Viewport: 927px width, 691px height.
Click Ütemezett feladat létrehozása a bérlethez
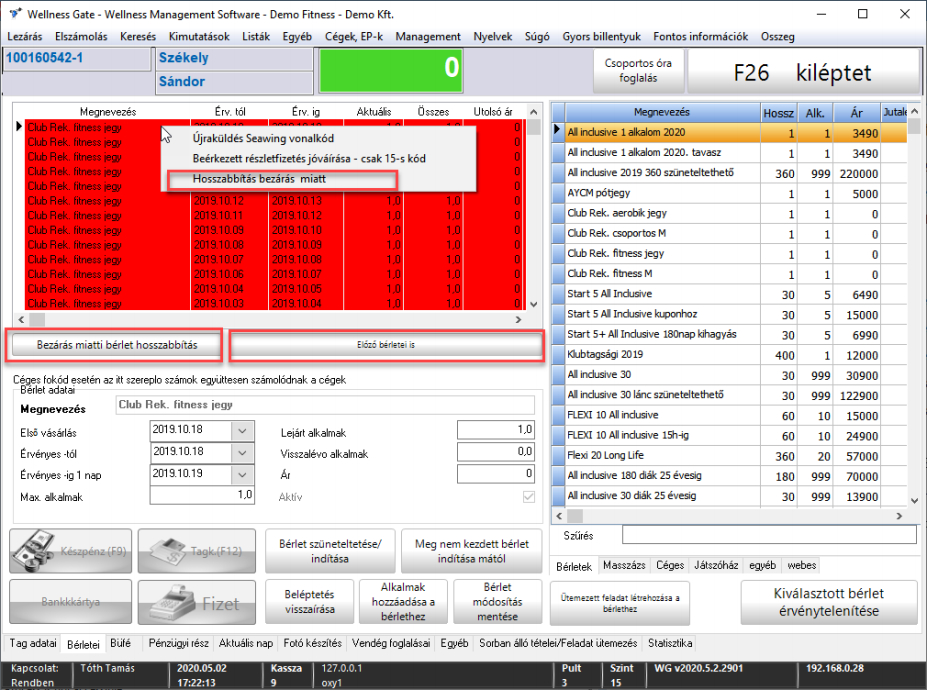click(x=620, y=603)
